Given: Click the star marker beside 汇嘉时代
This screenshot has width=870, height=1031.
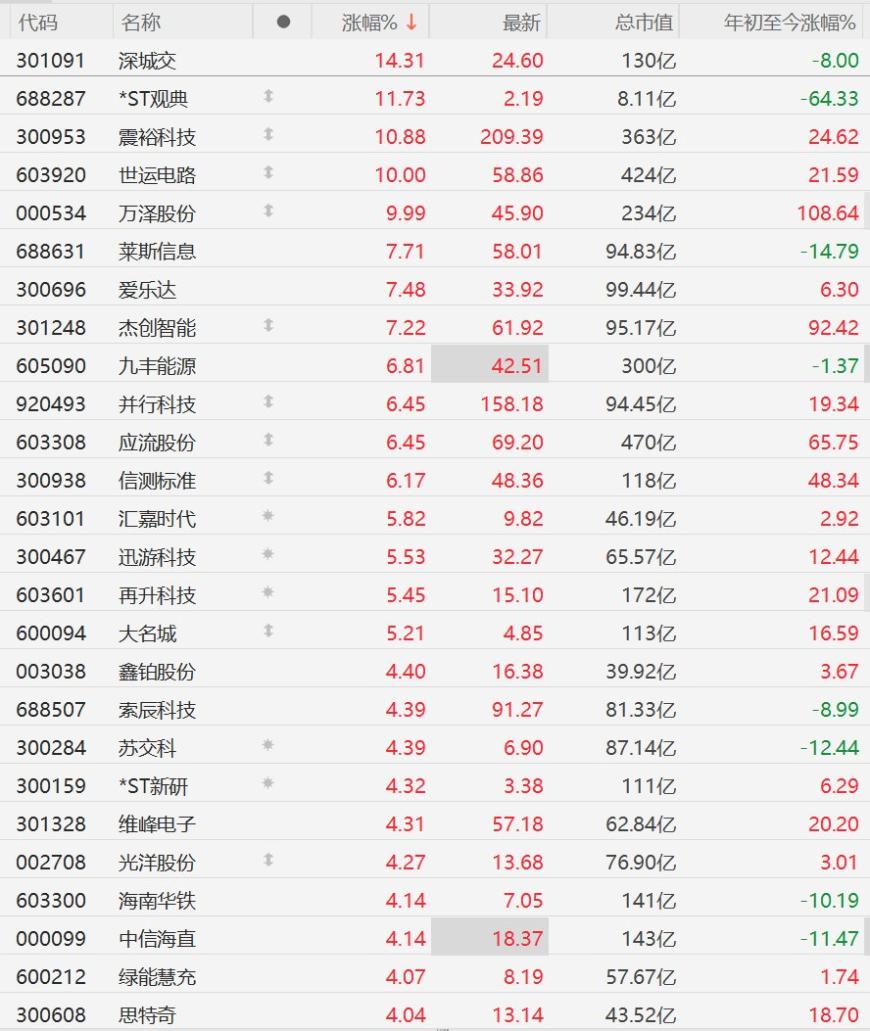Looking at the screenshot, I should tap(268, 517).
